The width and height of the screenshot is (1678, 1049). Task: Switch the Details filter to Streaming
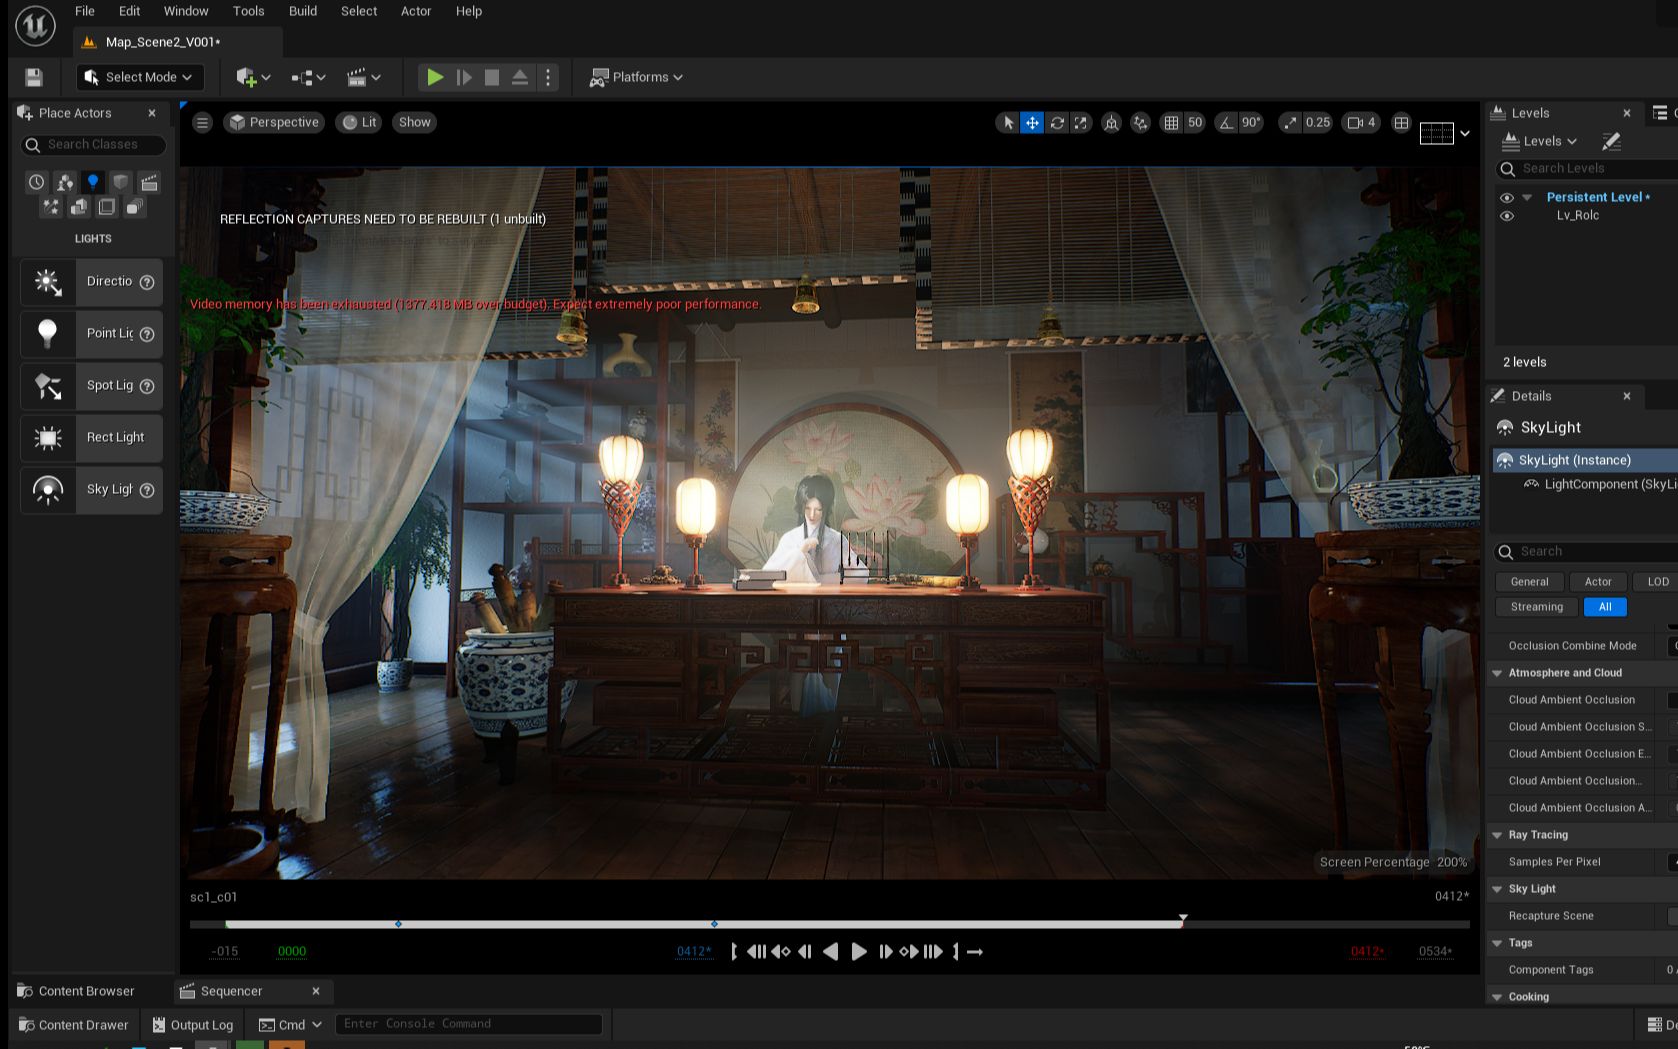(x=1536, y=606)
